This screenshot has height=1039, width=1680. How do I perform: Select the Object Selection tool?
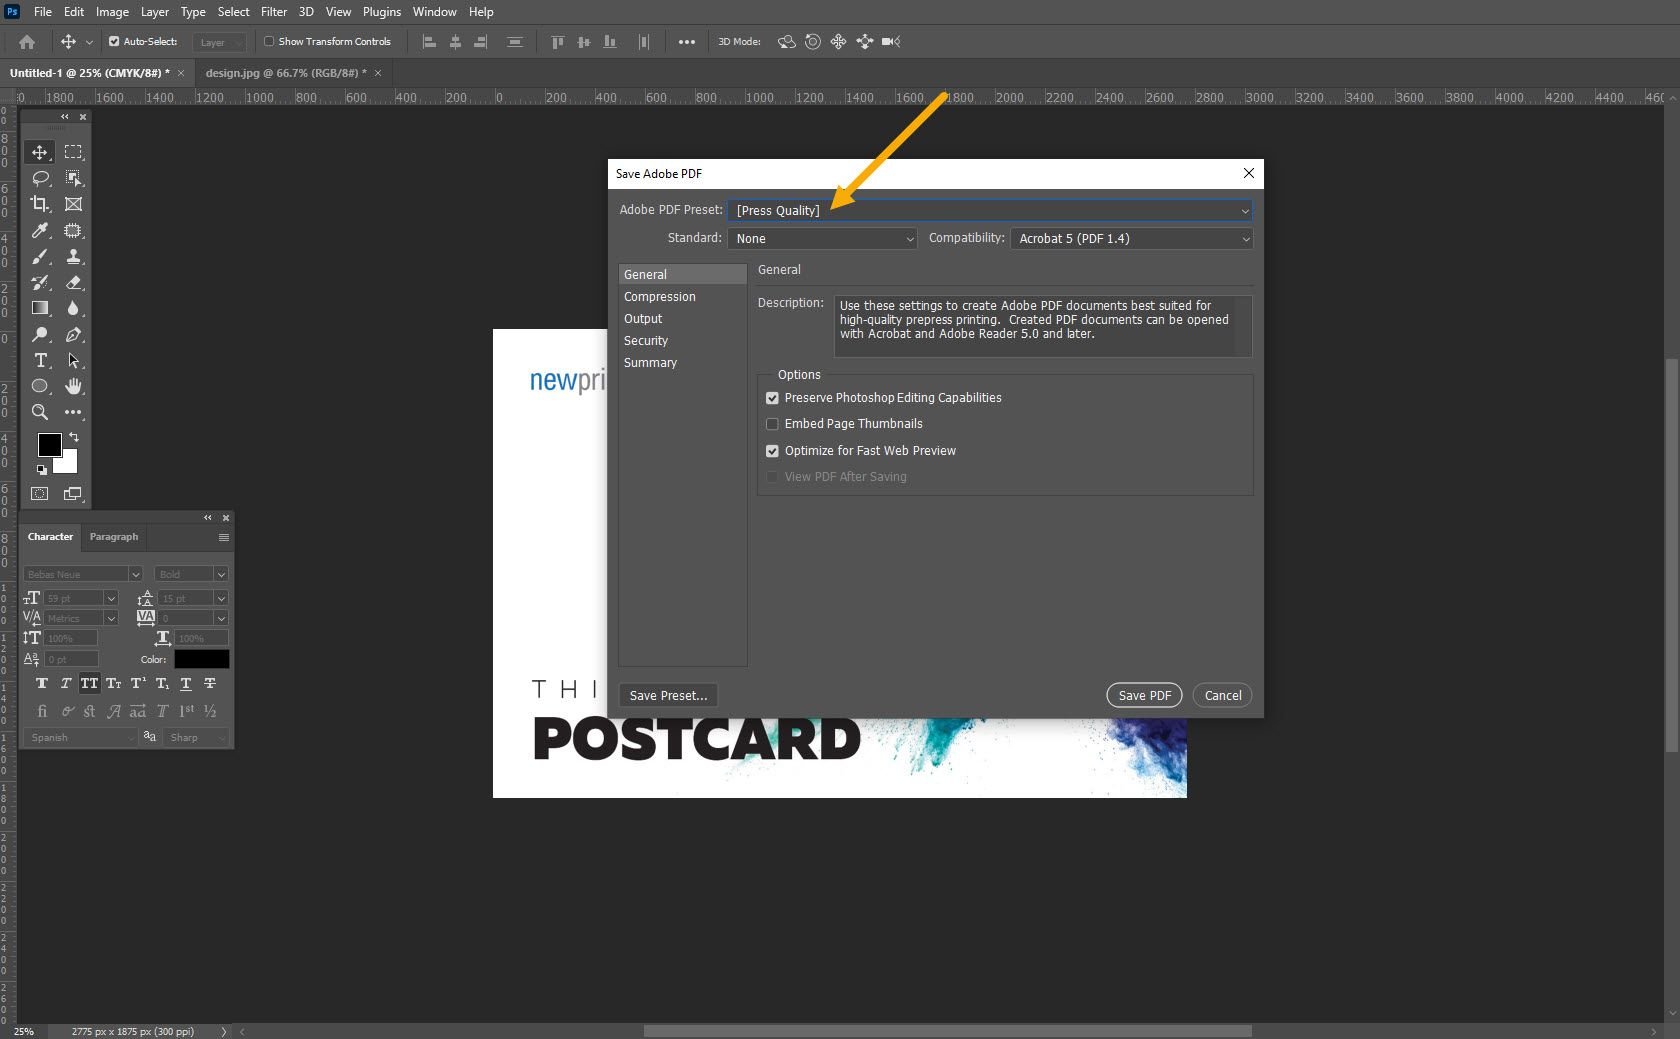click(x=73, y=178)
